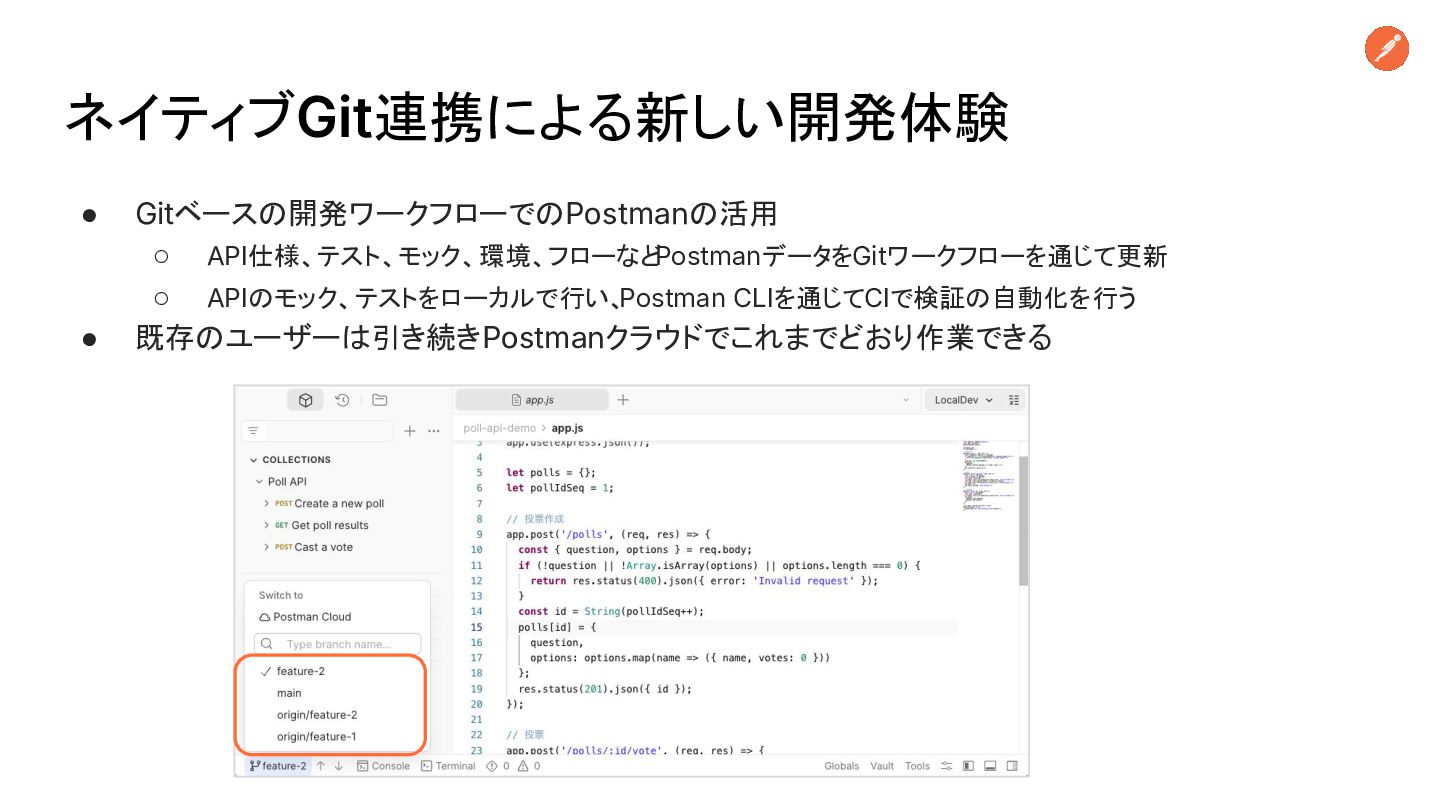Screen dimensions: 1440x810
Task: Click the code minimap preview
Action: point(988,475)
